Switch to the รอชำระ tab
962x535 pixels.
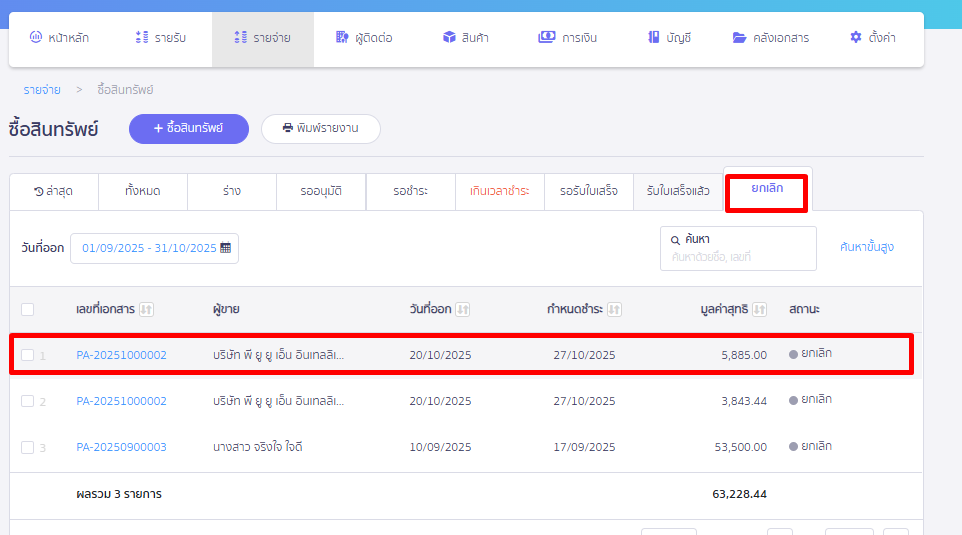pos(411,191)
